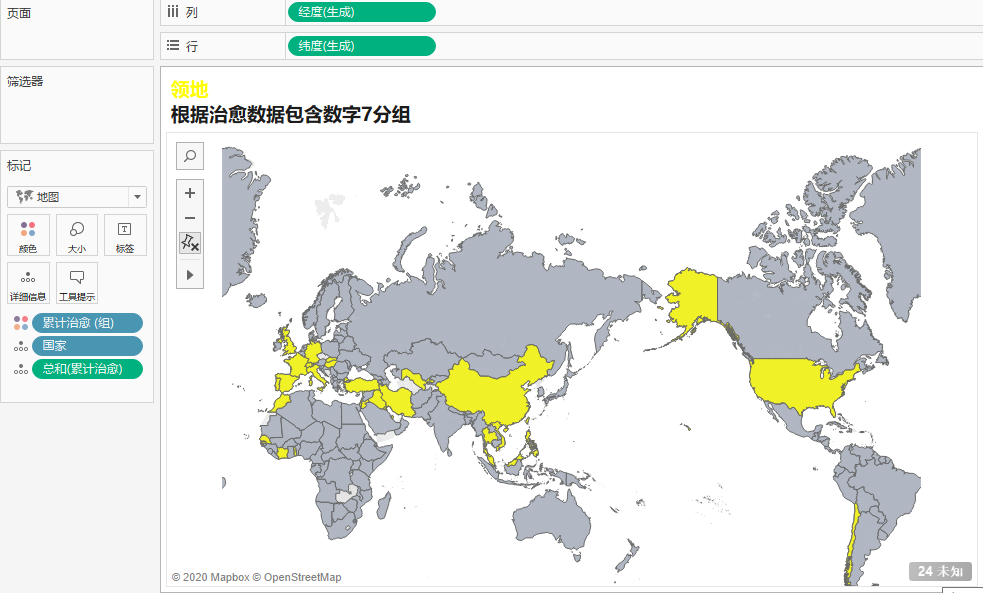Select 经度(生成) pill on columns shelf

[x=361, y=12]
